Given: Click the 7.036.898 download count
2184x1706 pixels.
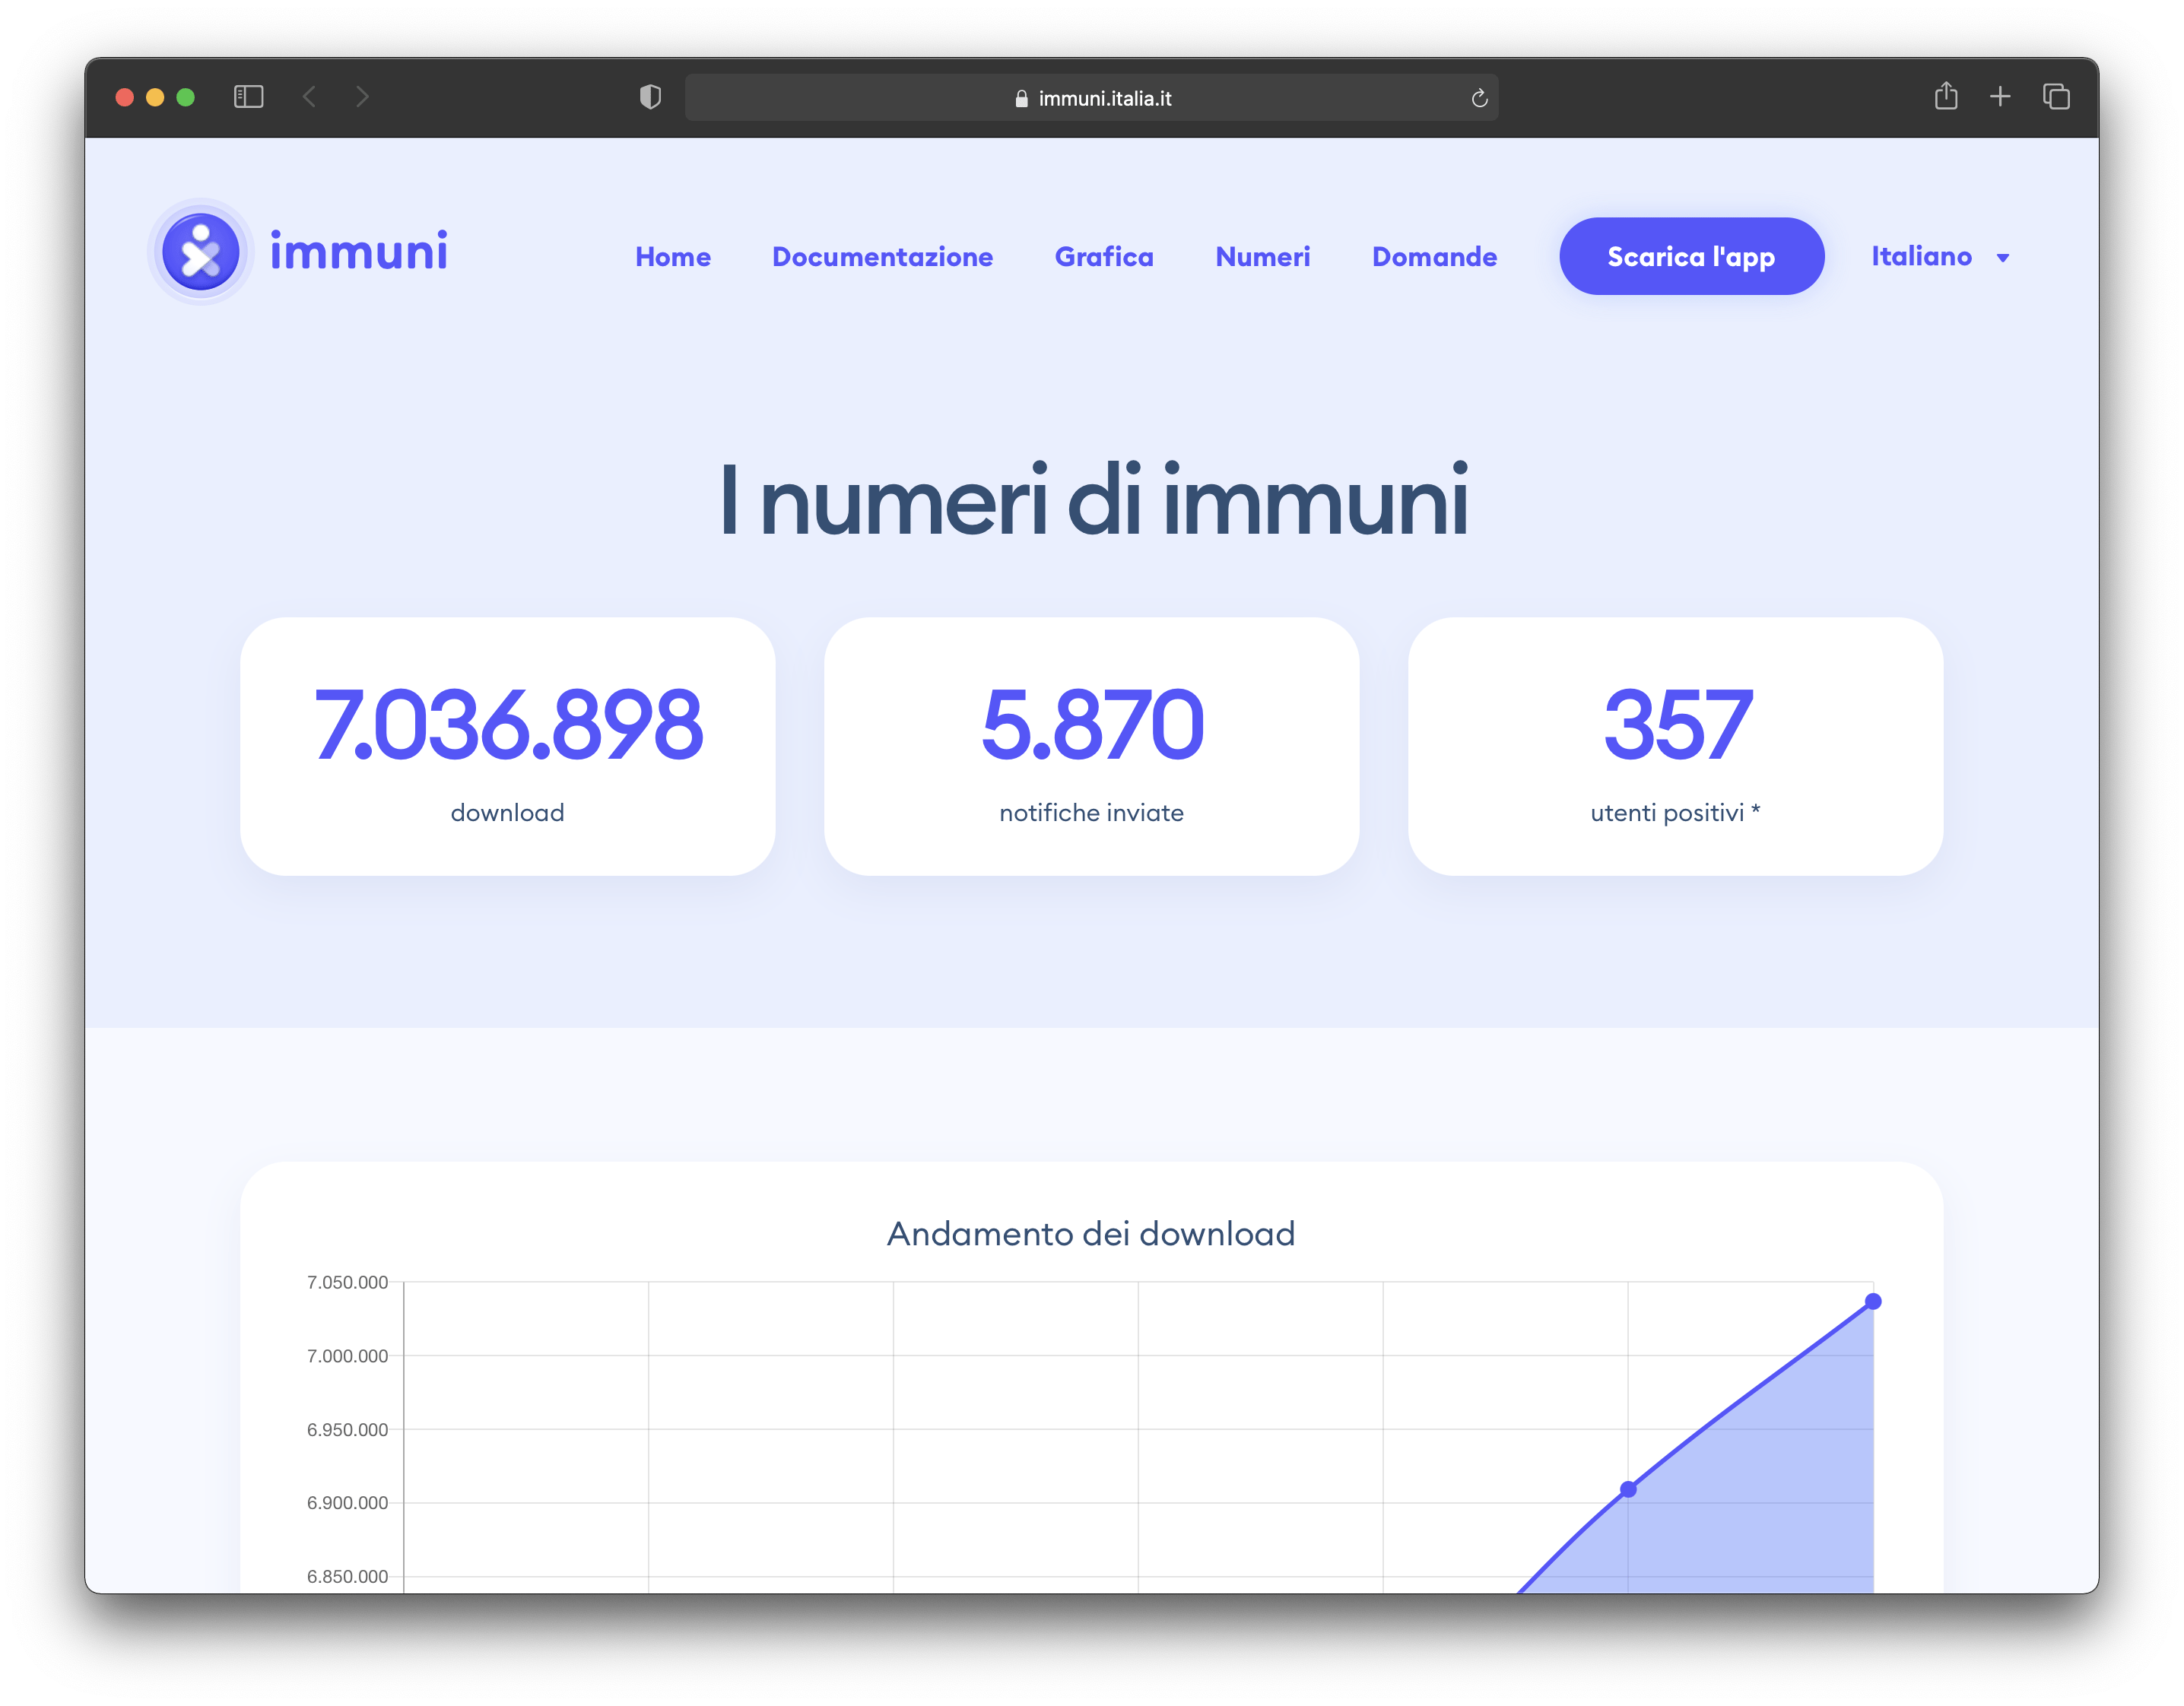Looking at the screenshot, I should click(508, 724).
